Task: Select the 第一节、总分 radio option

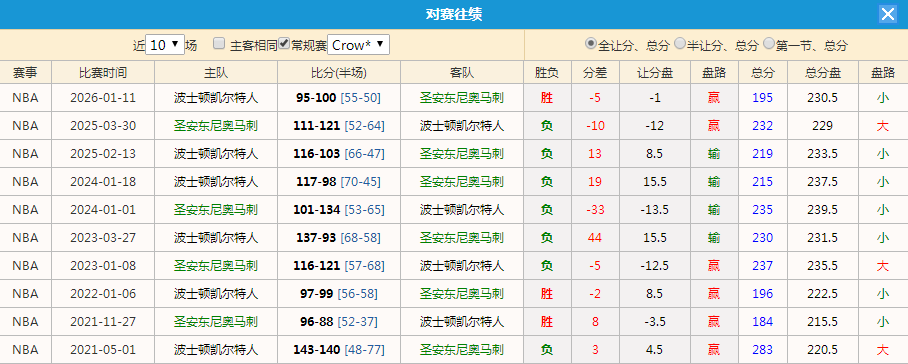Action: point(768,43)
